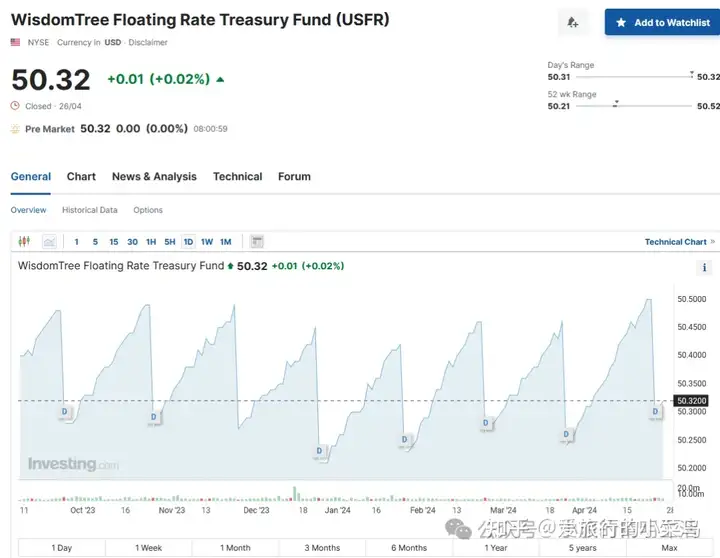Click the dividend marker before Jan '24
The width and height of the screenshot is (720, 558).
[319, 451]
